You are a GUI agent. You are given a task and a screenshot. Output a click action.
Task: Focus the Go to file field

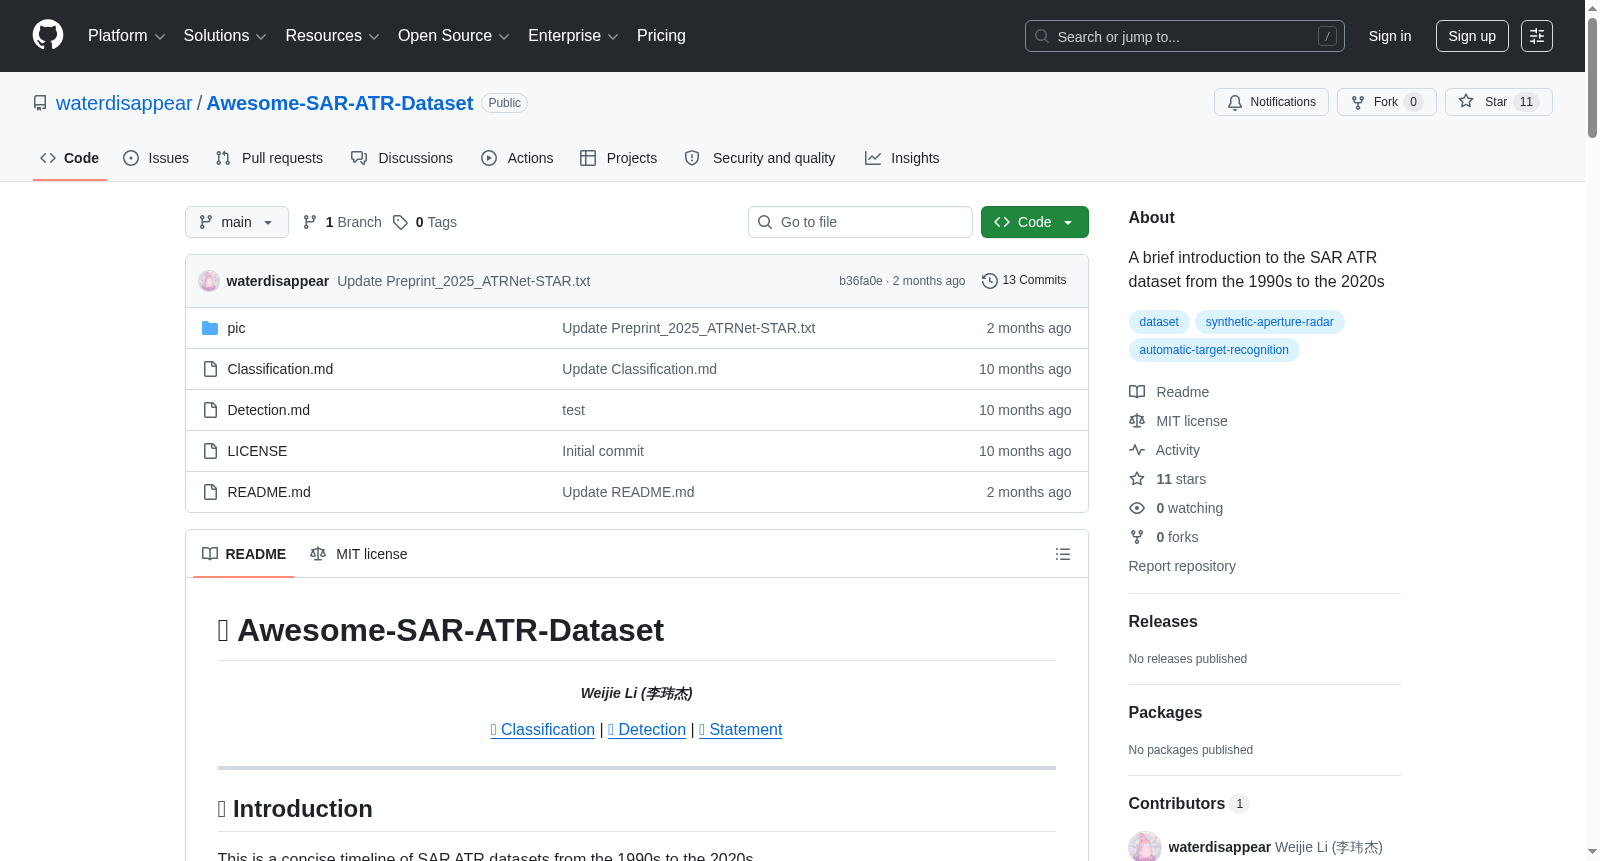860,222
